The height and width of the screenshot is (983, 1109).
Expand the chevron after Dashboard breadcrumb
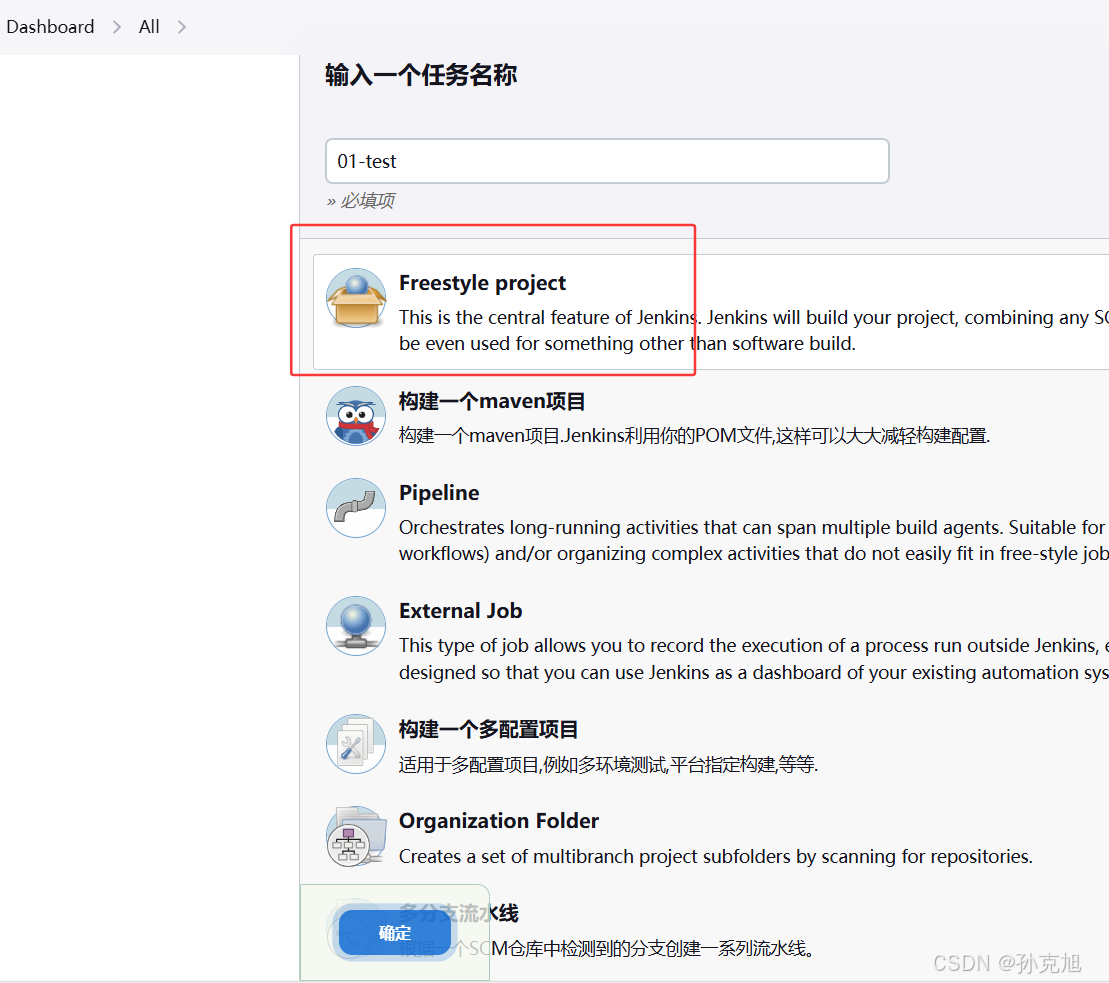tap(117, 27)
